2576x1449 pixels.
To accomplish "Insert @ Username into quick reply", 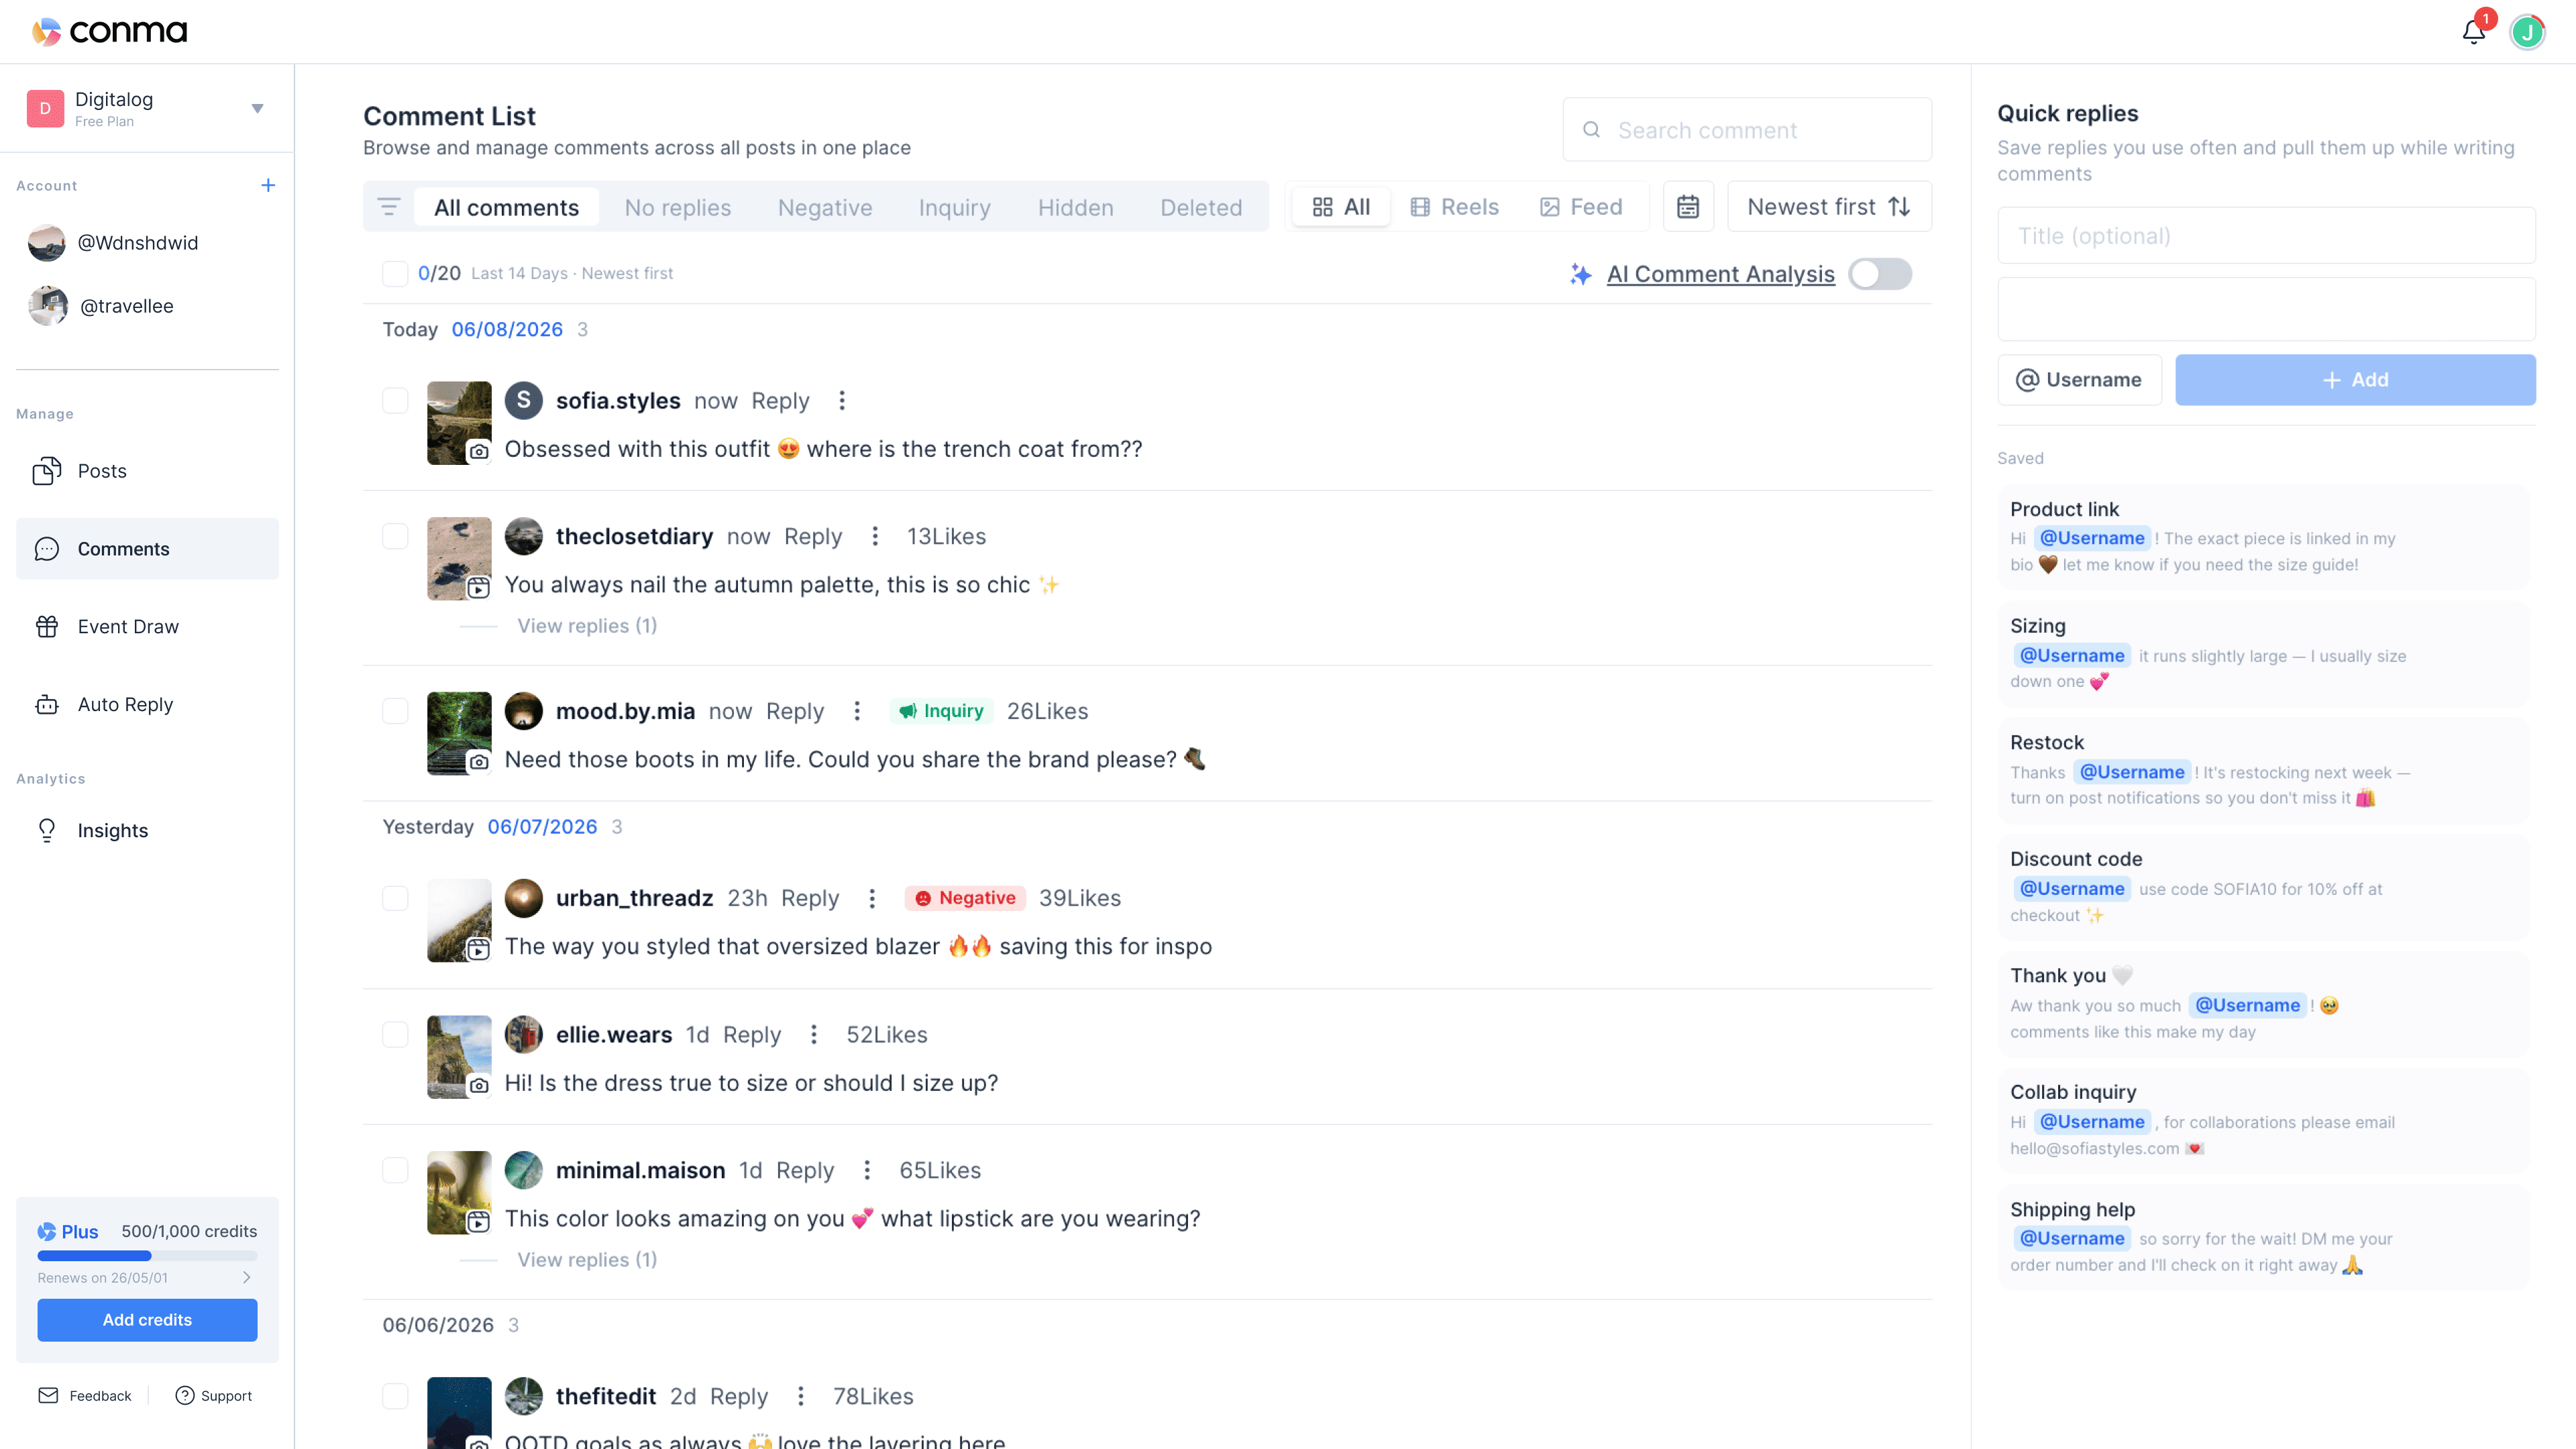I will 2079,380.
